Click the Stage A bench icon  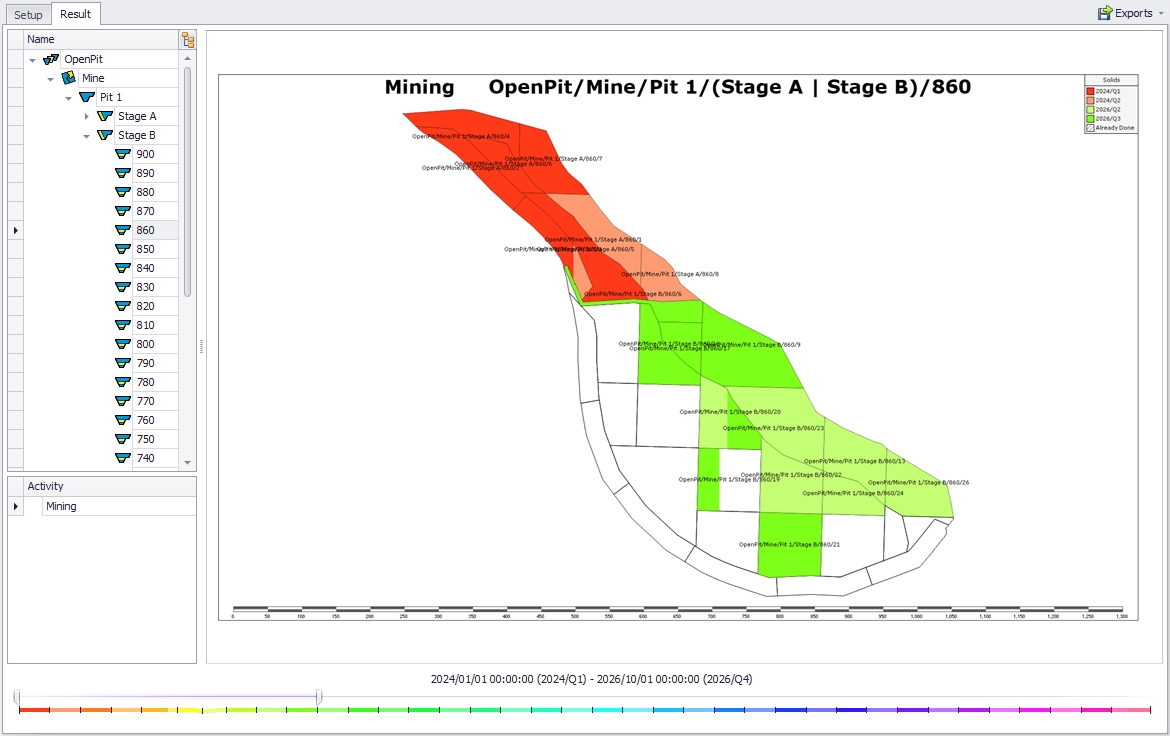[104, 116]
